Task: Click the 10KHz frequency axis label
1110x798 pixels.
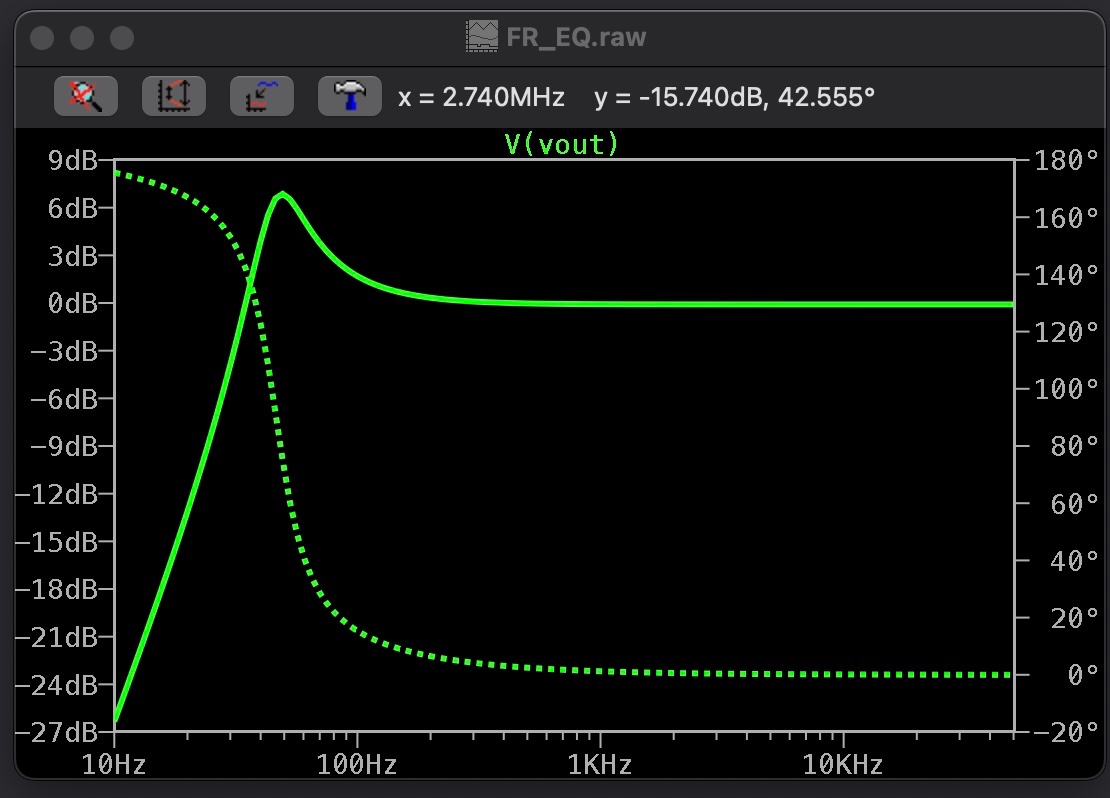Action: pos(842,765)
